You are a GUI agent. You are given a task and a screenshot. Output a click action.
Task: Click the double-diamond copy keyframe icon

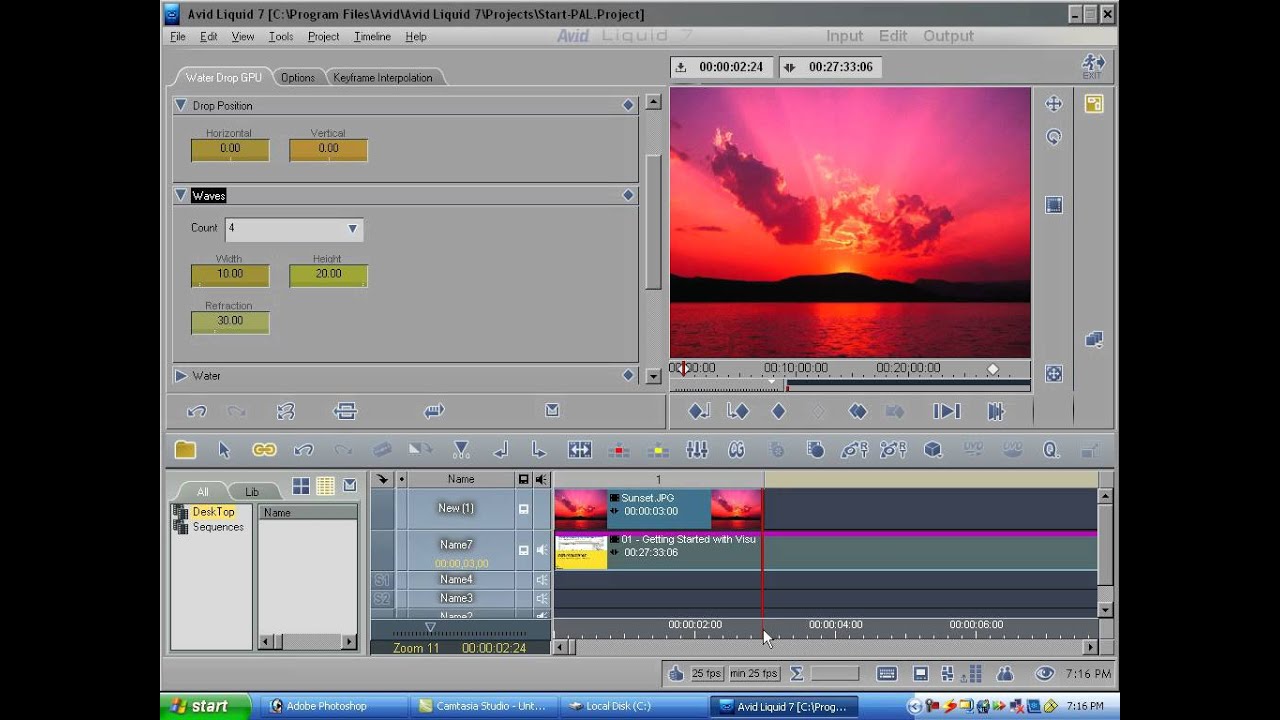coord(857,411)
